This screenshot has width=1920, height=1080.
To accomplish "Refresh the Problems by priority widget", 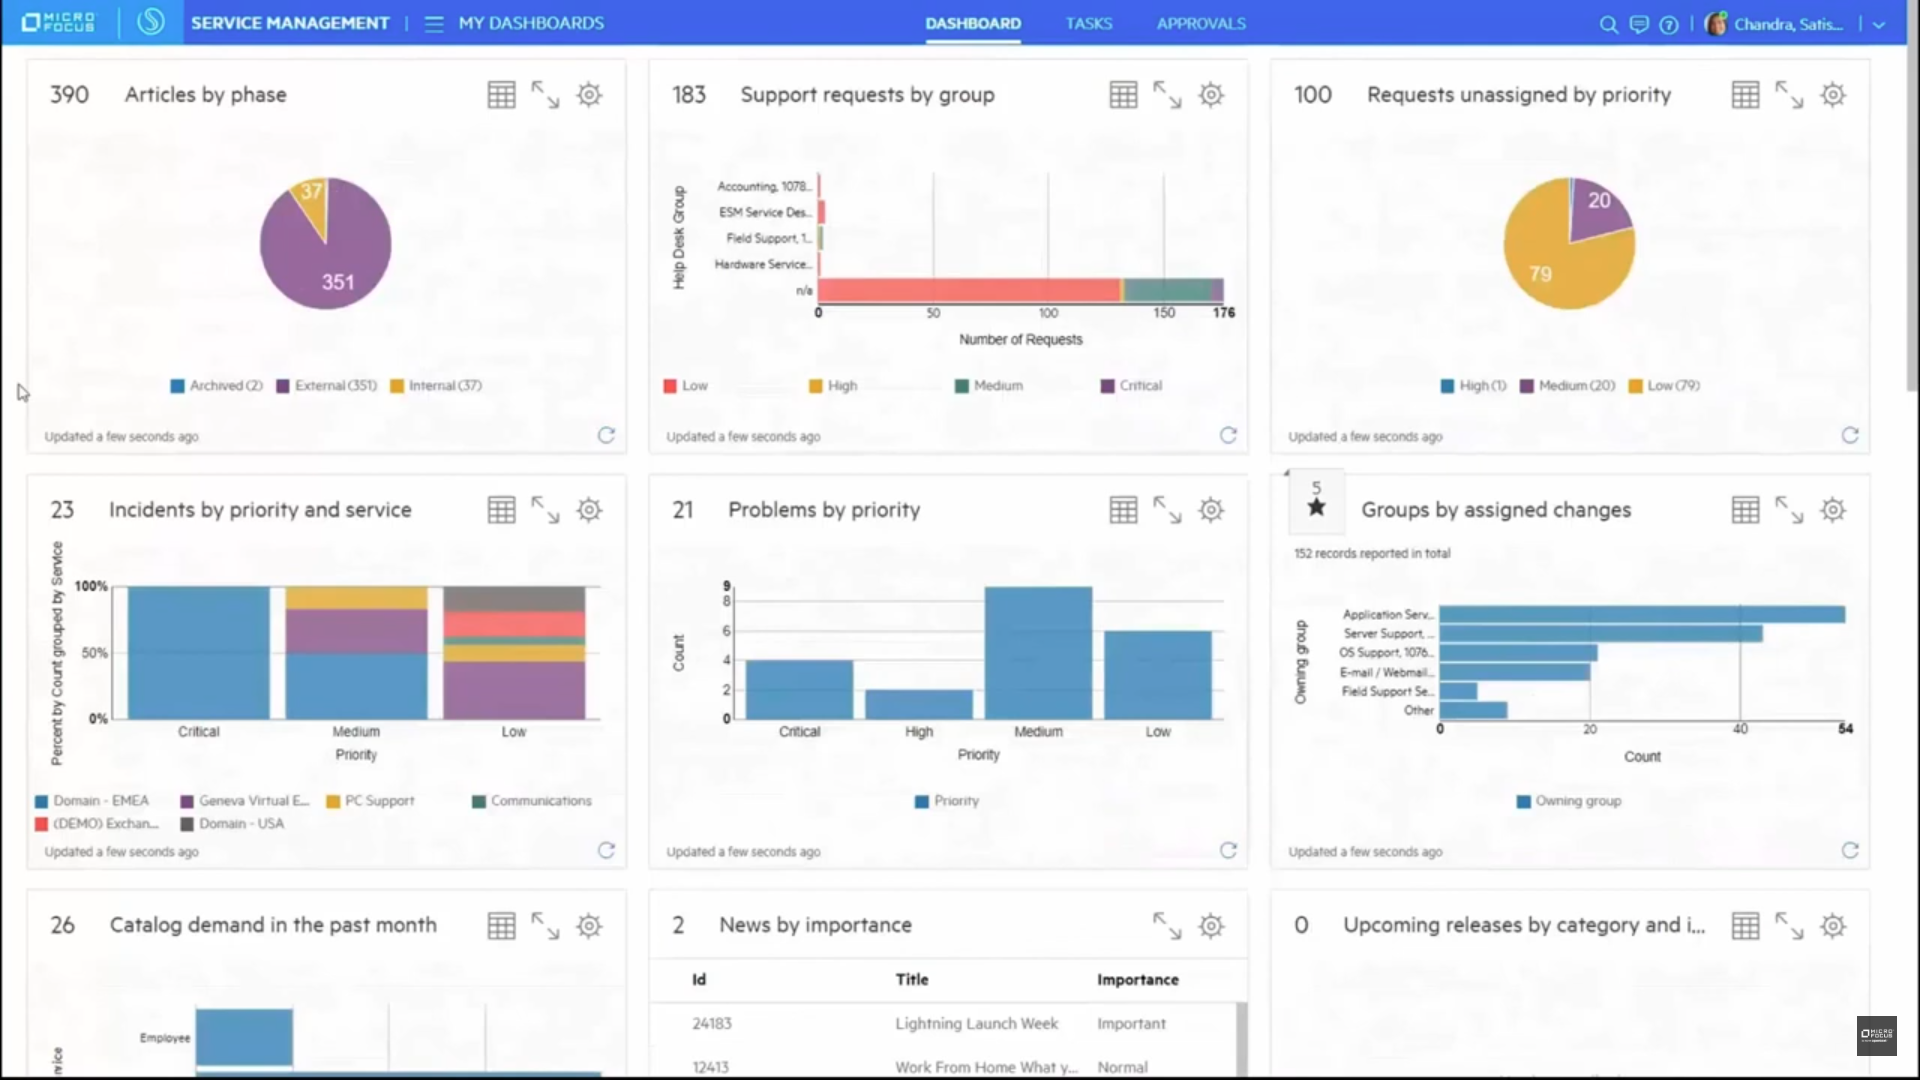I will point(1228,850).
